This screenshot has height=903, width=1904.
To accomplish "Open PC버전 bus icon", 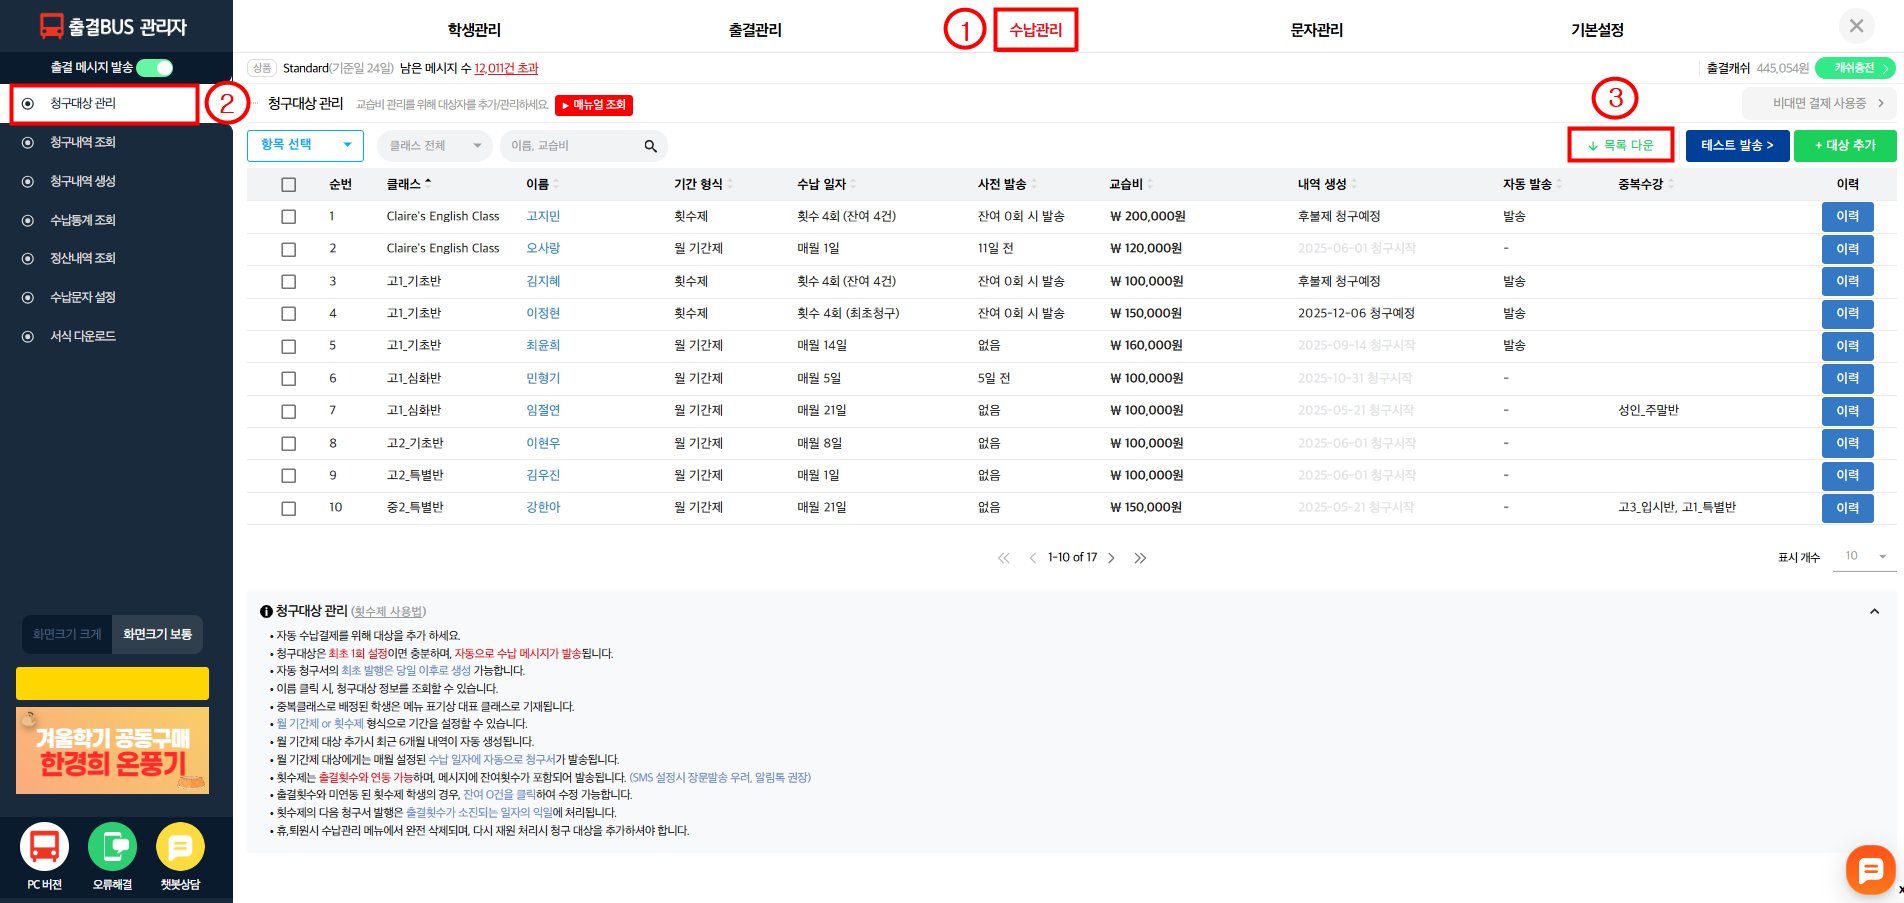I will coord(44,847).
